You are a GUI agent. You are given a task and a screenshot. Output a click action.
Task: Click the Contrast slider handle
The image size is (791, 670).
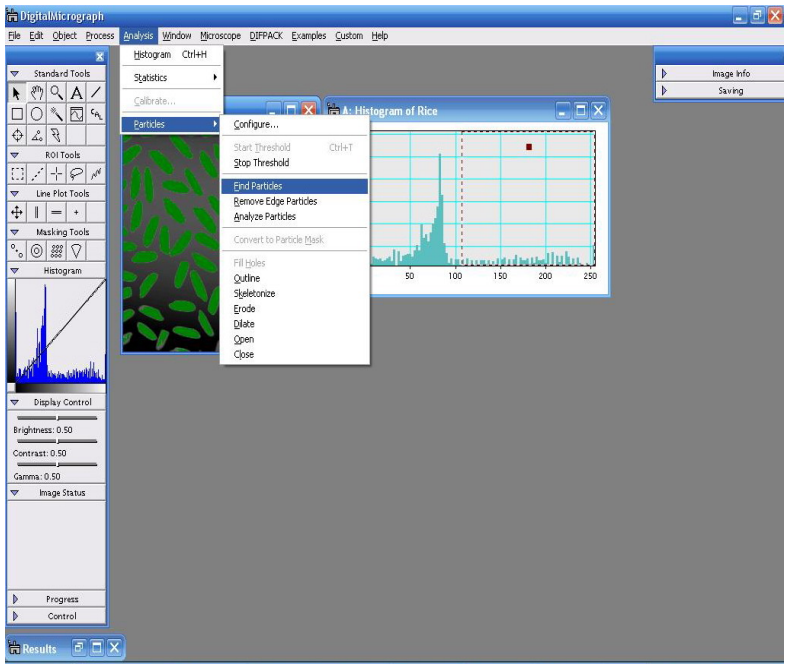[x=58, y=441]
